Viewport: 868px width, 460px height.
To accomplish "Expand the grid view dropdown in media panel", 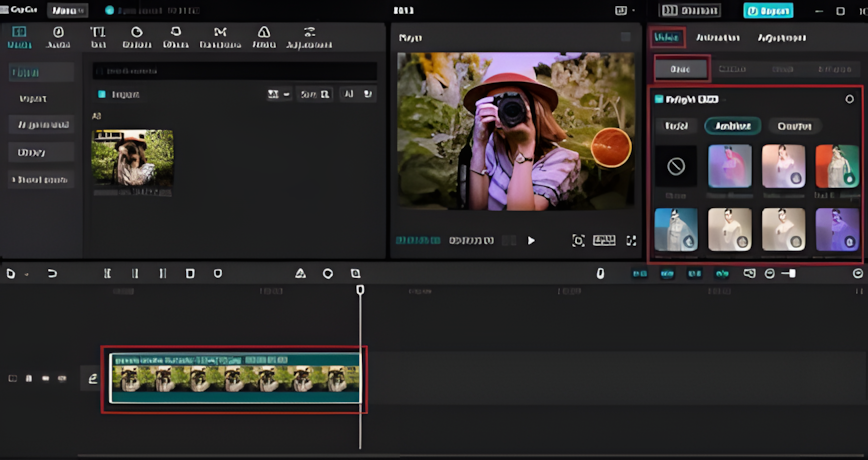I will pyautogui.click(x=279, y=95).
